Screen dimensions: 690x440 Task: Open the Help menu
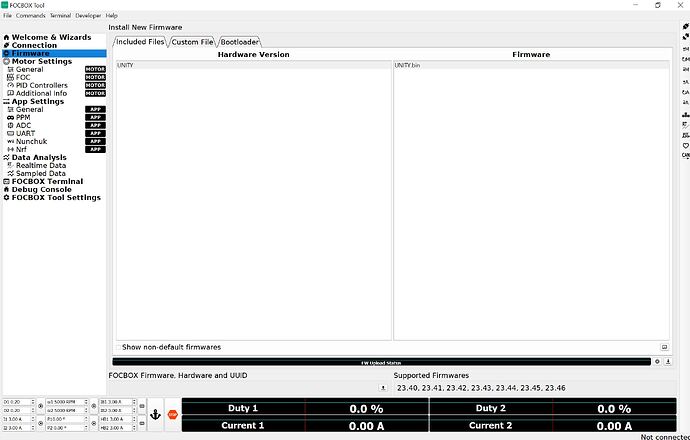click(x=111, y=15)
